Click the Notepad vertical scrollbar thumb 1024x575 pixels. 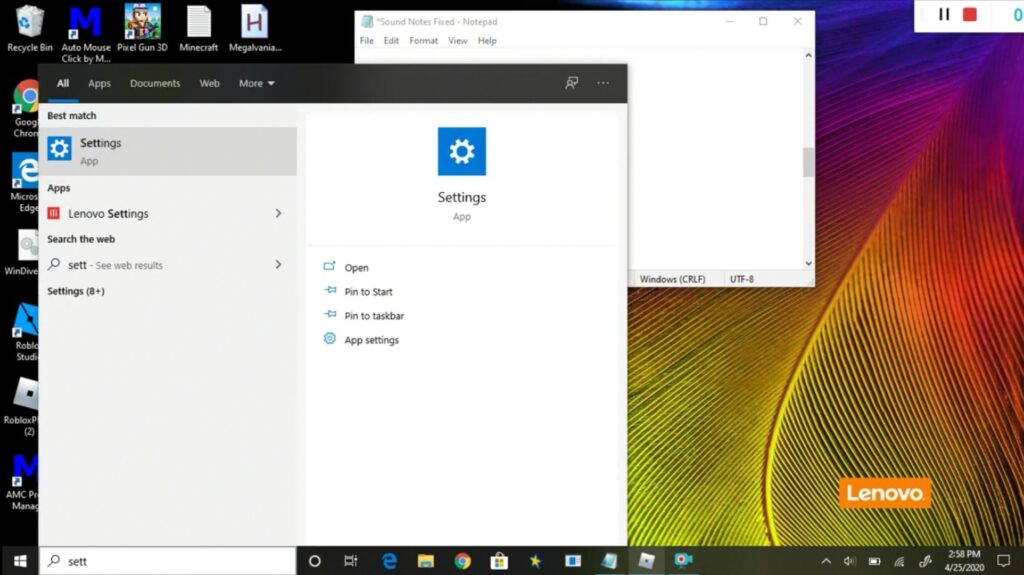[x=808, y=162]
